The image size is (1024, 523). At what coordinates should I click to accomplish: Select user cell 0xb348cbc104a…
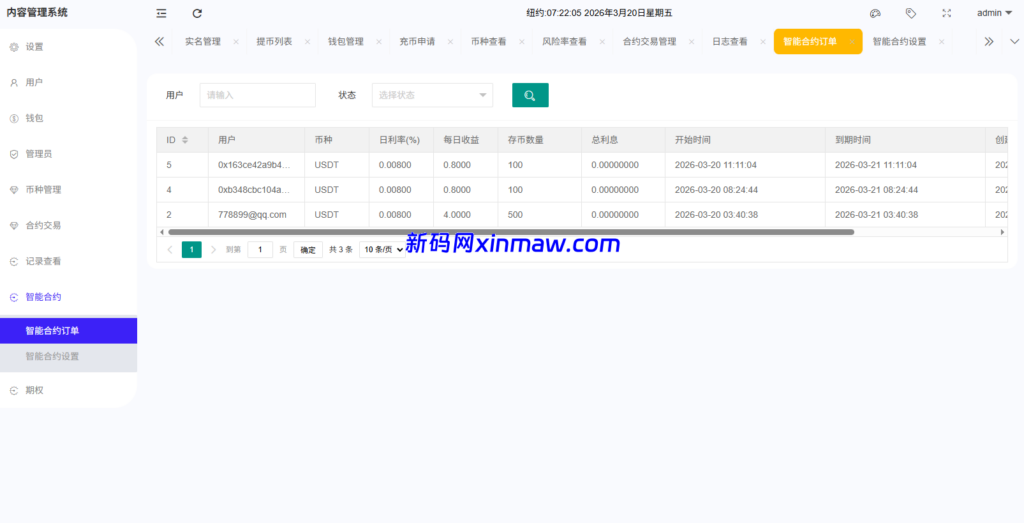(x=254, y=190)
